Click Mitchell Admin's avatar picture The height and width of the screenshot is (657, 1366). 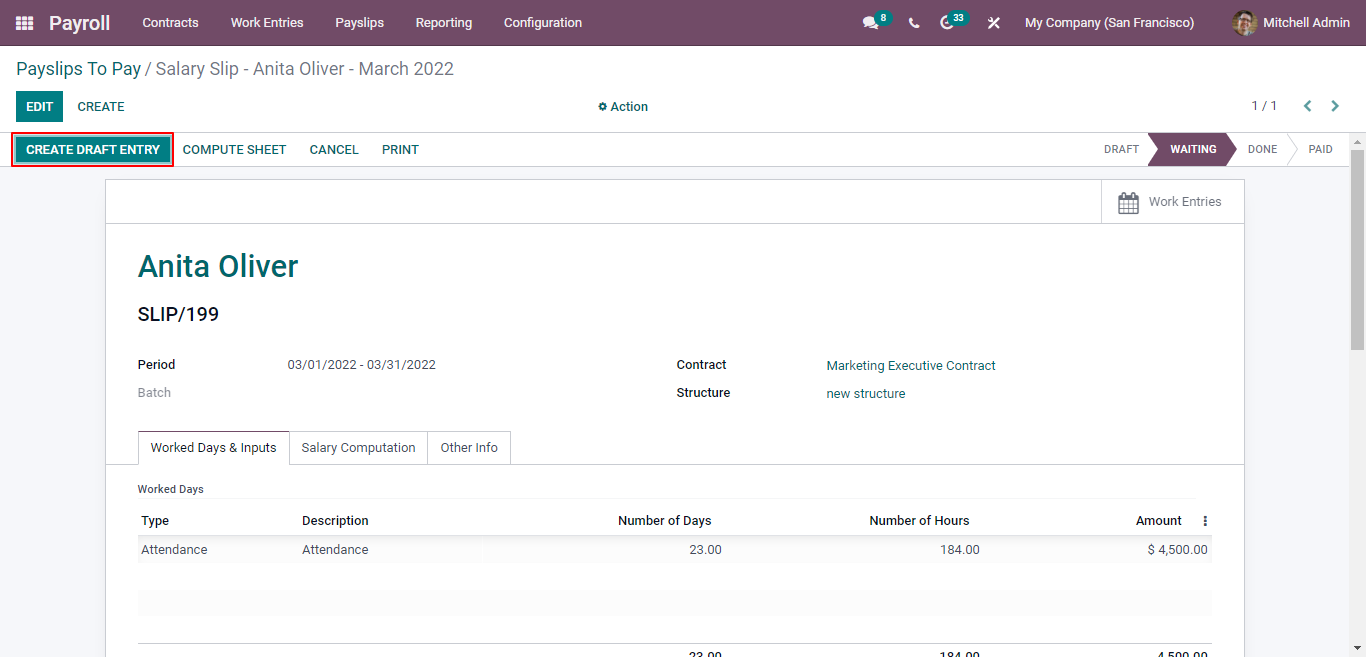coord(1245,23)
